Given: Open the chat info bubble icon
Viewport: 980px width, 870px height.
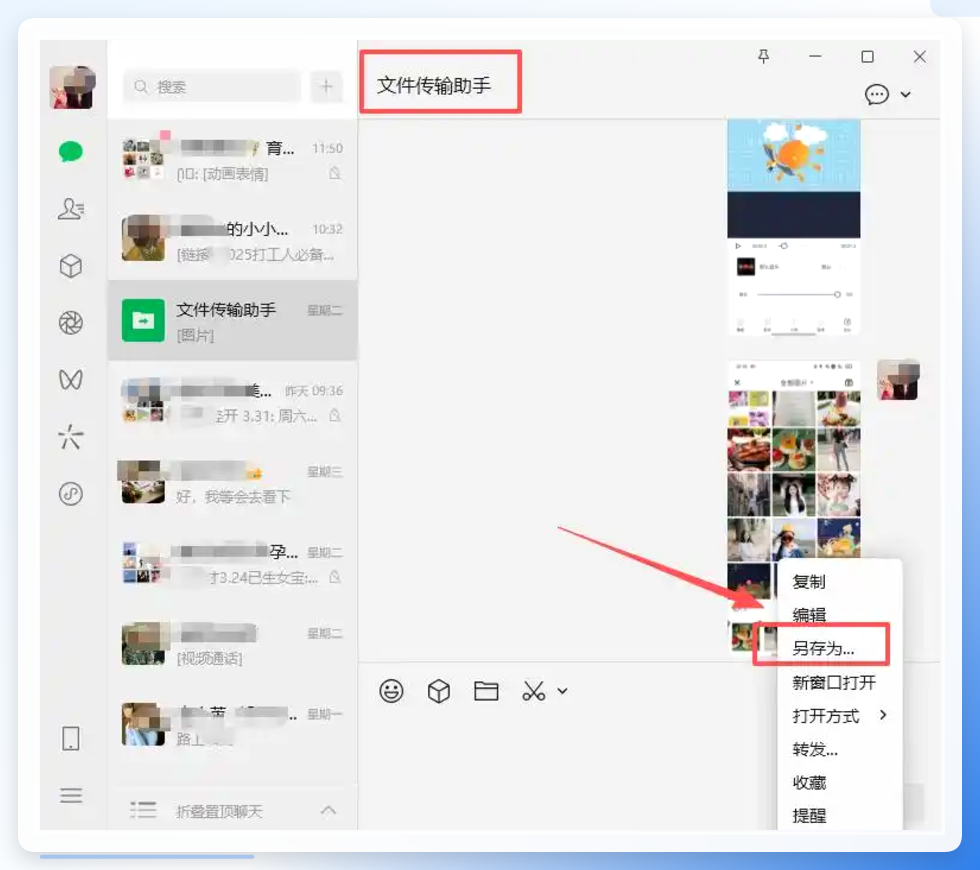Looking at the screenshot, I should point(876,94).
